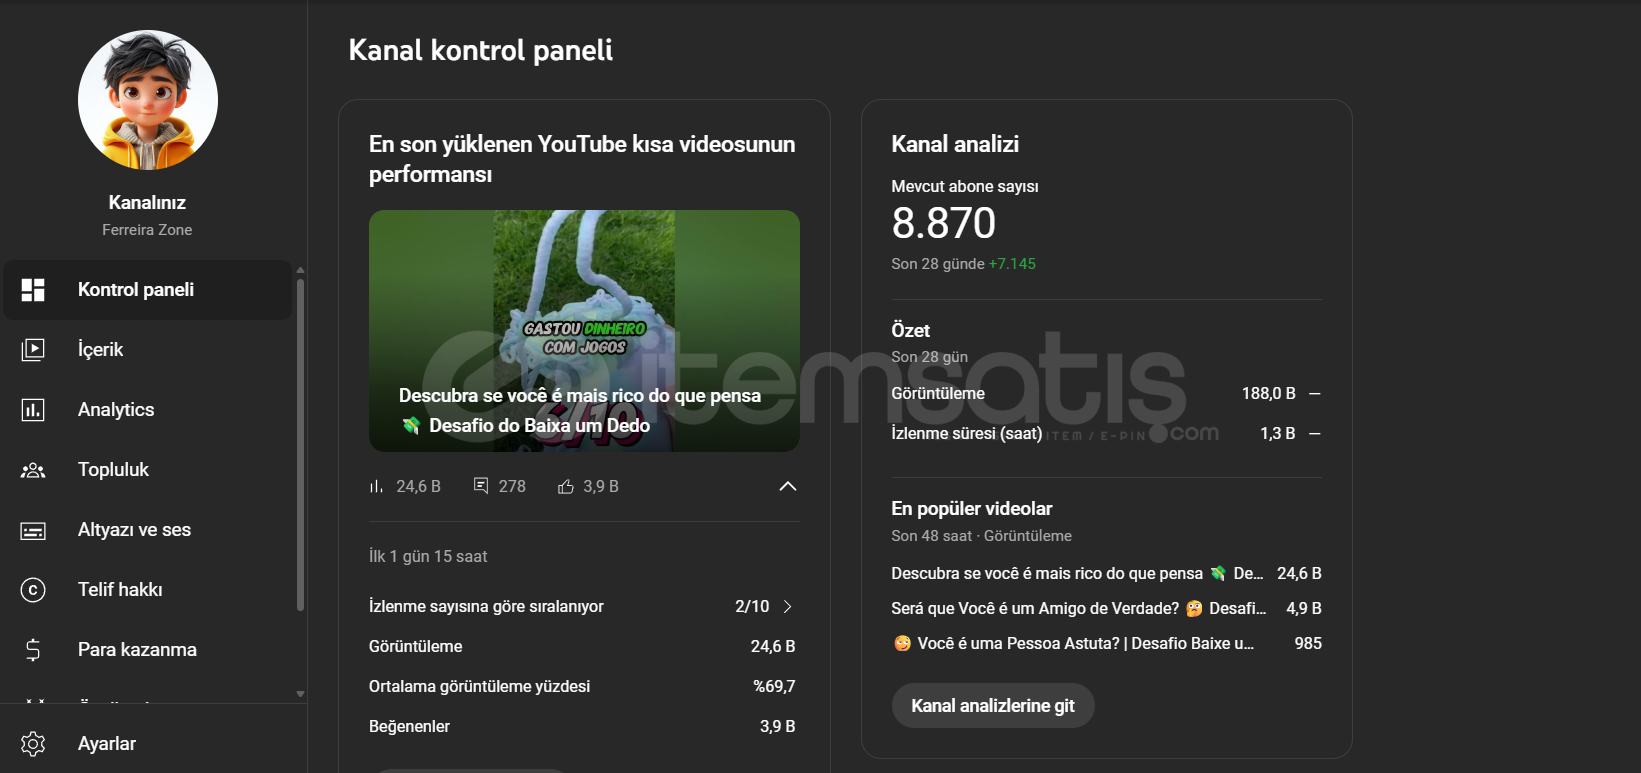Open the 2/10 ranking arrow
Image resolution: width=1641 pixels, height=773 pixels.
click(788, 606)
